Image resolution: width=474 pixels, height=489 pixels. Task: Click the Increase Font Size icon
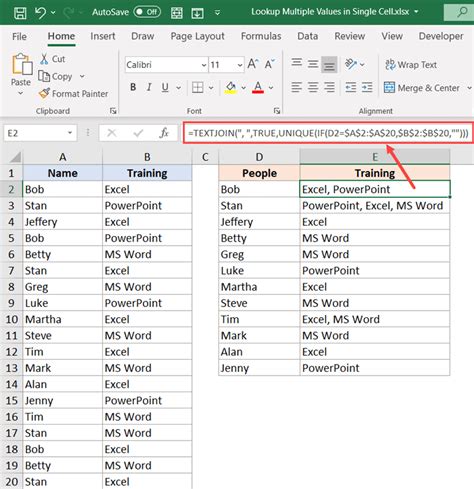pos(253,64)
